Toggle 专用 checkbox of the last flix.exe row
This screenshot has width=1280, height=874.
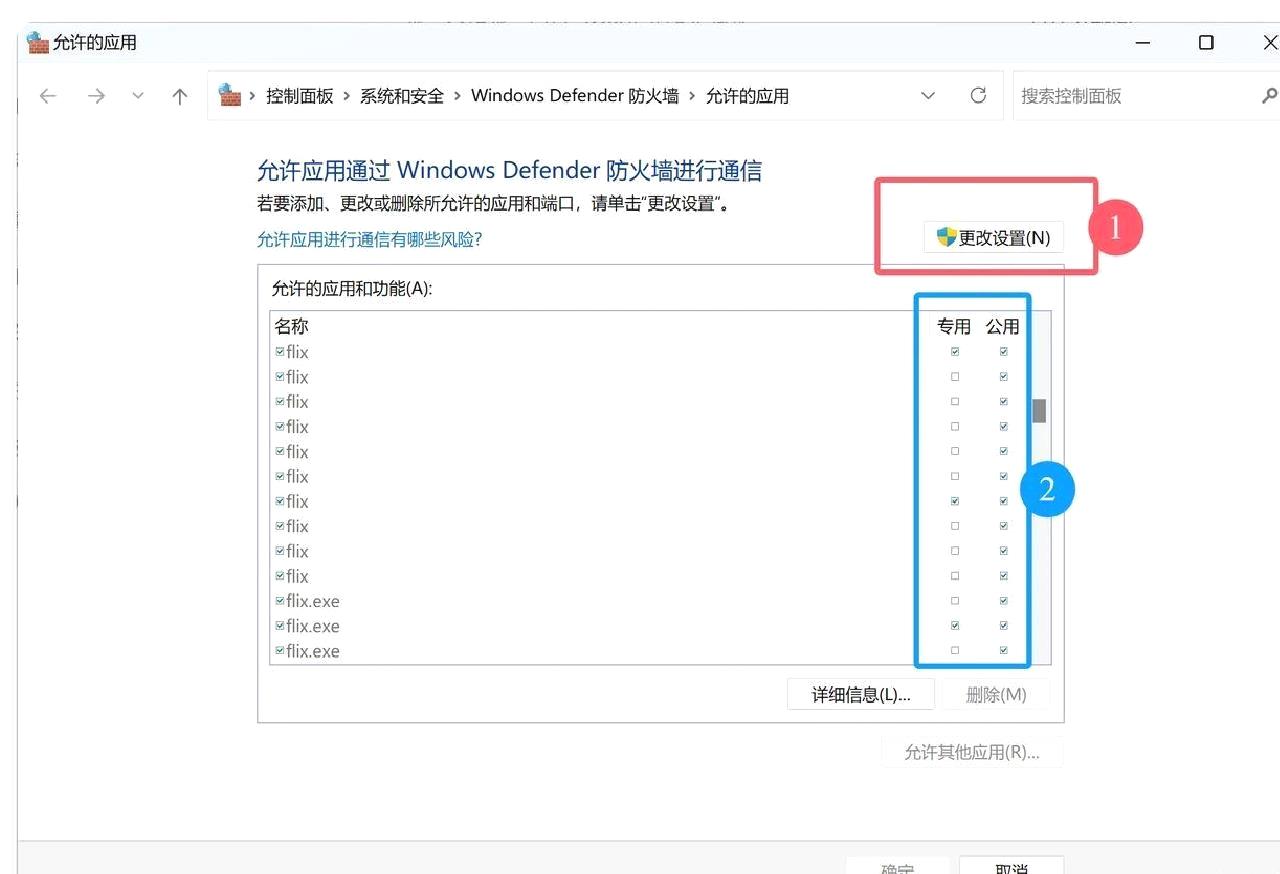click(x=955, y=651)
